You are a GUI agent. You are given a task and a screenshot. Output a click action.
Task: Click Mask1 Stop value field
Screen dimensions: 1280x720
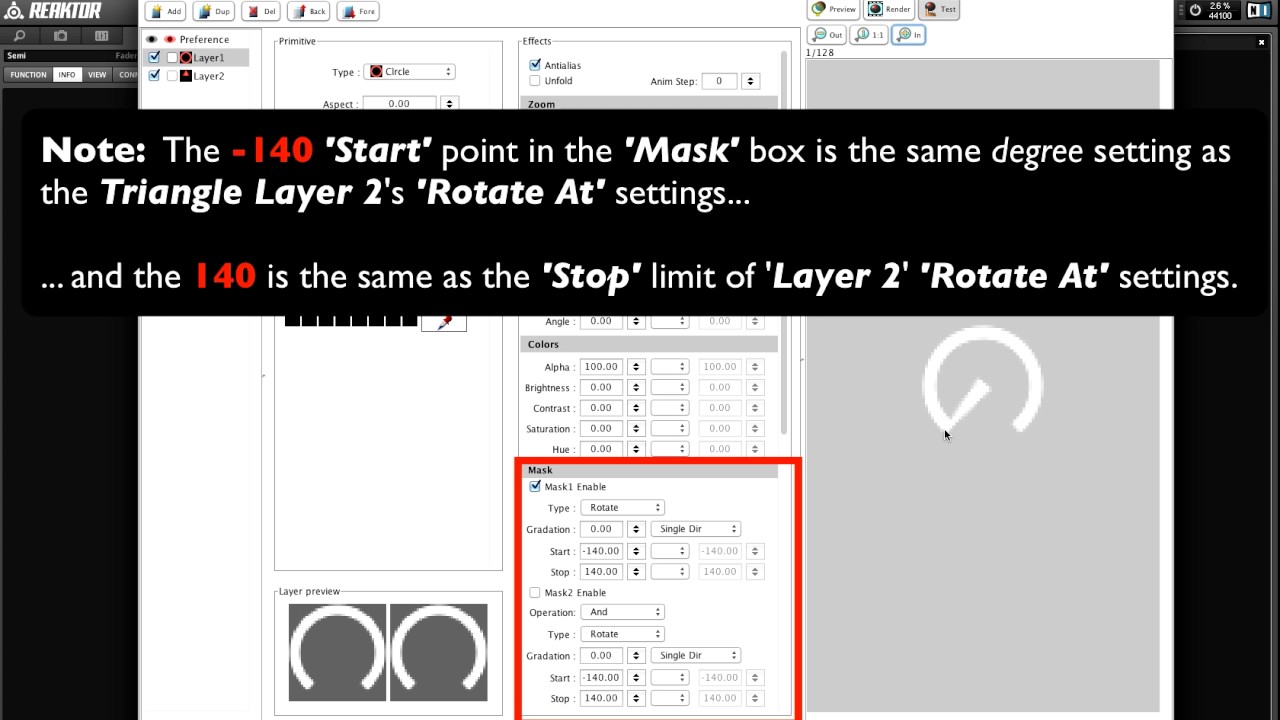[x=601, y=572]
